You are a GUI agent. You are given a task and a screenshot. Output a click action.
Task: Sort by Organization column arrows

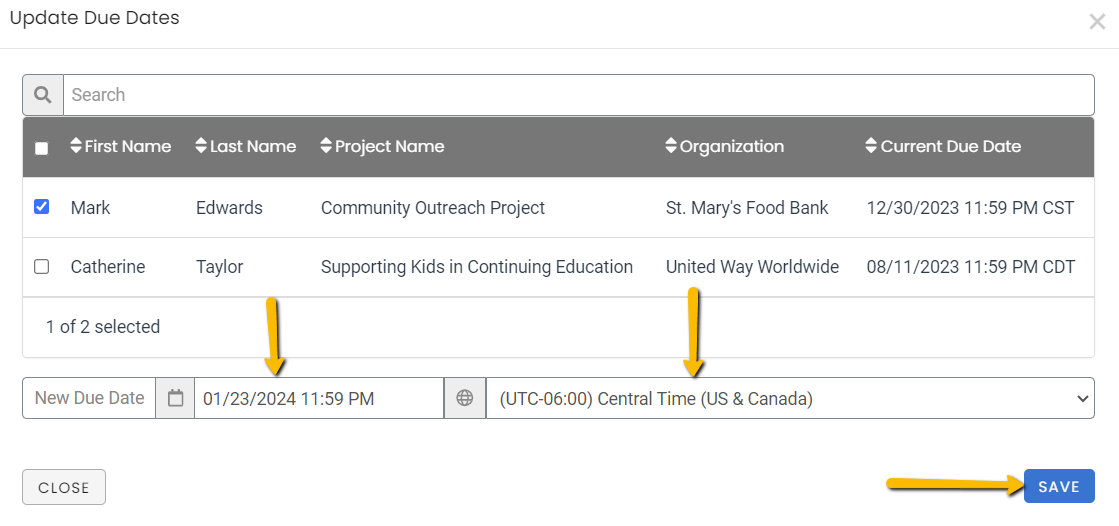[671, 146]
